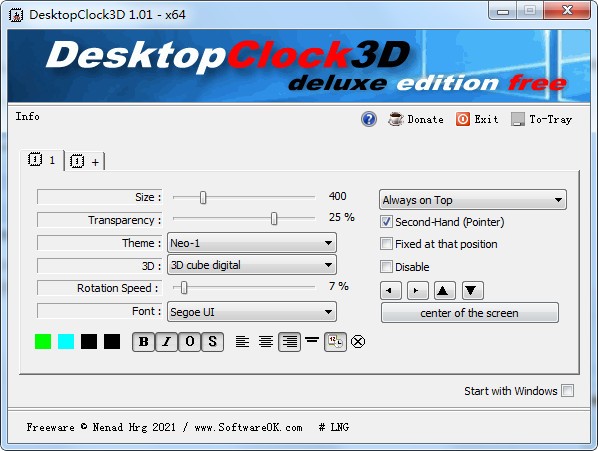This screenshot has height=451, width=598.
Task: Toggle Shadow font style button (S)
Action: coord(212,342)
